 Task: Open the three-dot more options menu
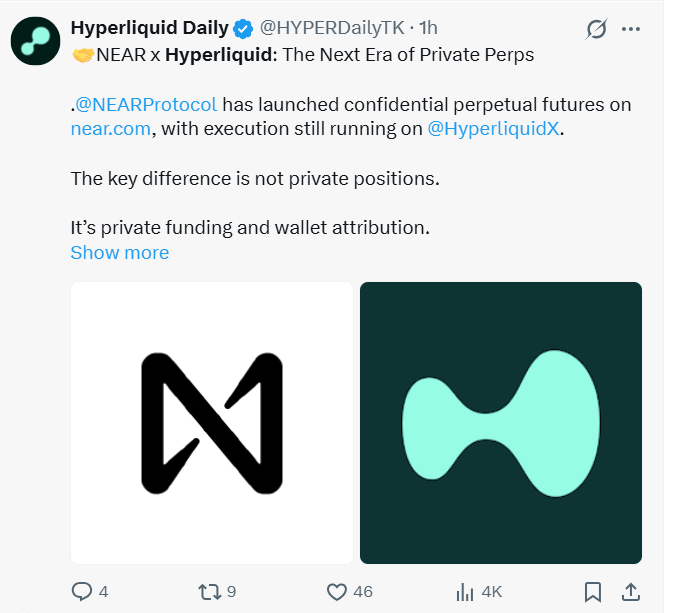(x=630, y=29)
